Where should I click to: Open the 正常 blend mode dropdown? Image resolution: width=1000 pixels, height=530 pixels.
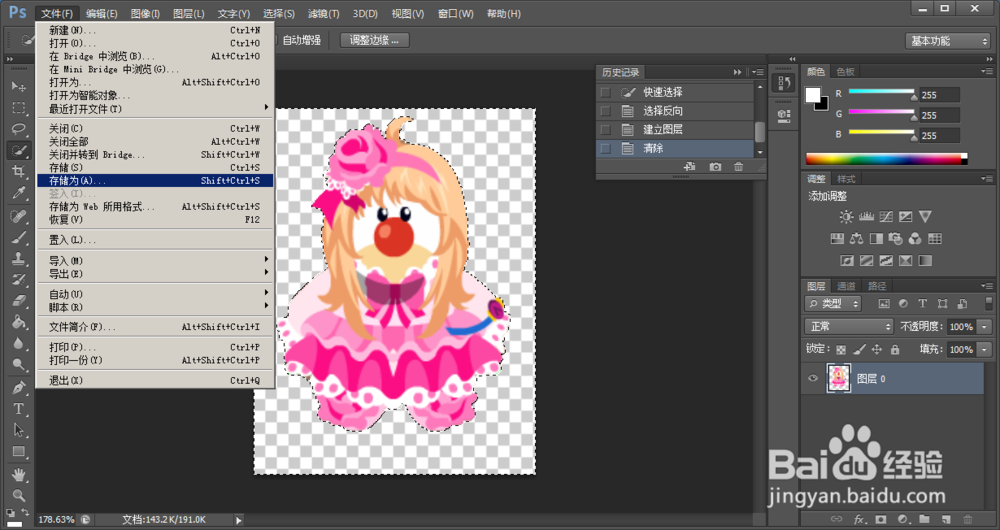[848, 327]
